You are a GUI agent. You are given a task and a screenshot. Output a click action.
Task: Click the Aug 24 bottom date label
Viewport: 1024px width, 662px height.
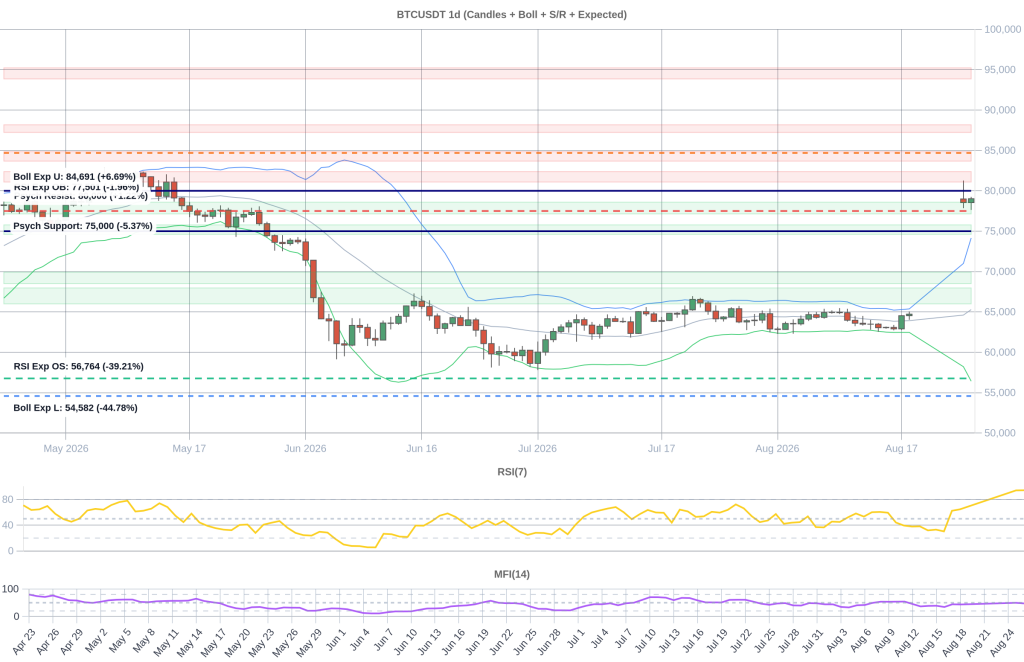(x=1004, y=642)
